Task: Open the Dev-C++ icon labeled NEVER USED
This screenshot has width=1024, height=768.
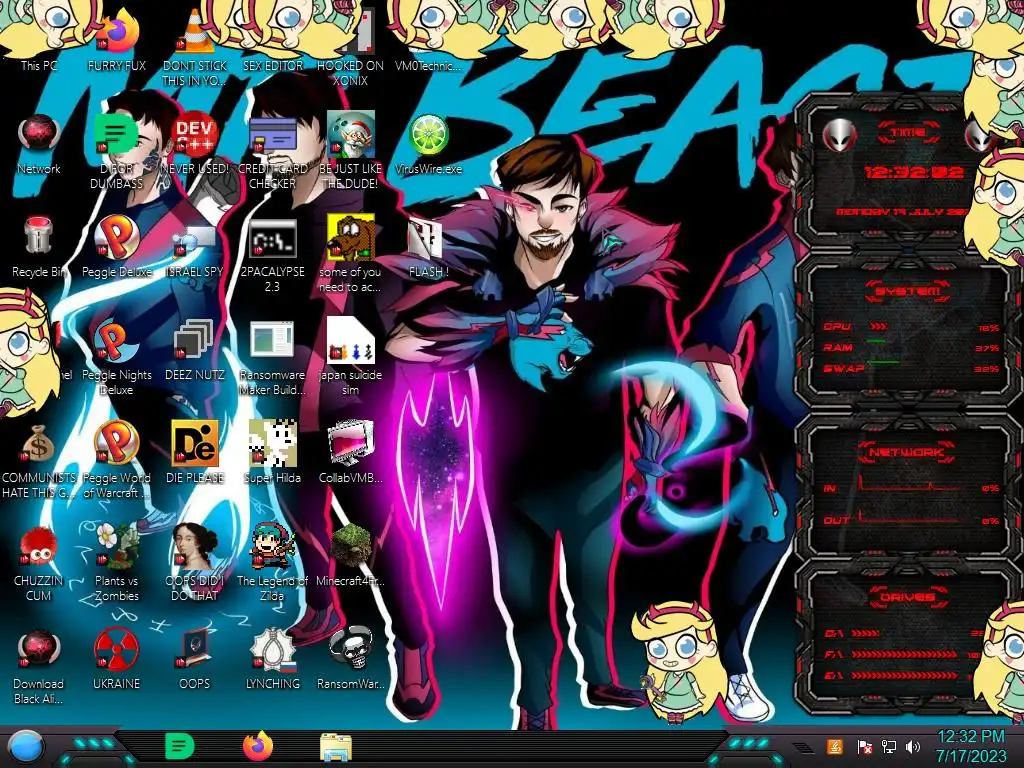Action: click(195, 144)
